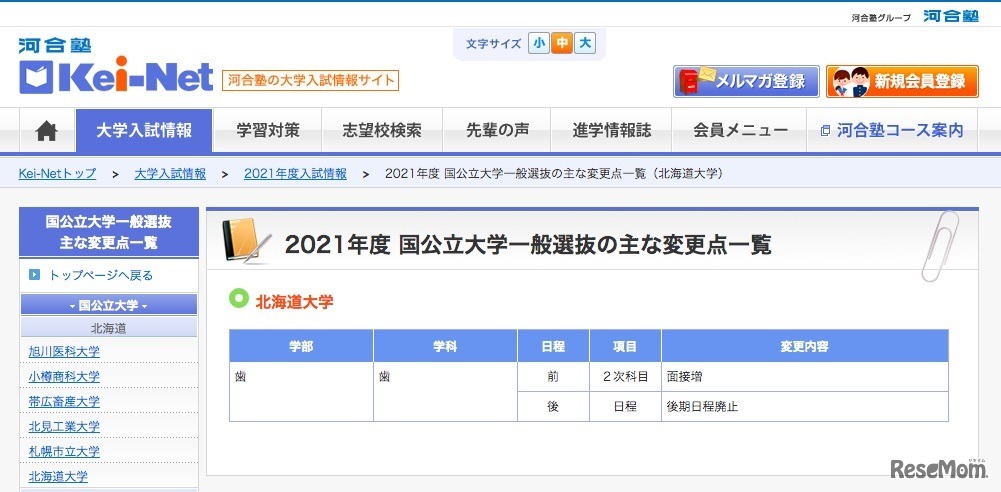Open 旭川医科大学 in the sidebar
The width and height of the screenshot is (1001, 492).
coord(64,351)
